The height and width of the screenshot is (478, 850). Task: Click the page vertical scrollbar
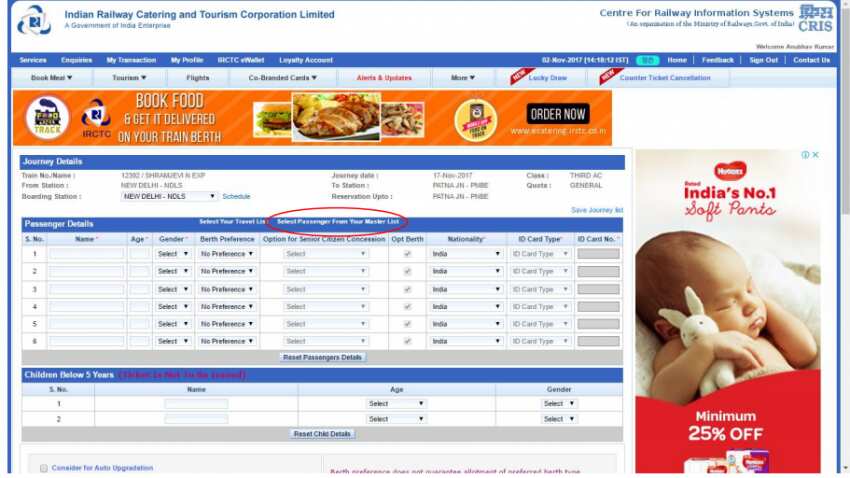click(x=845, y=238)
